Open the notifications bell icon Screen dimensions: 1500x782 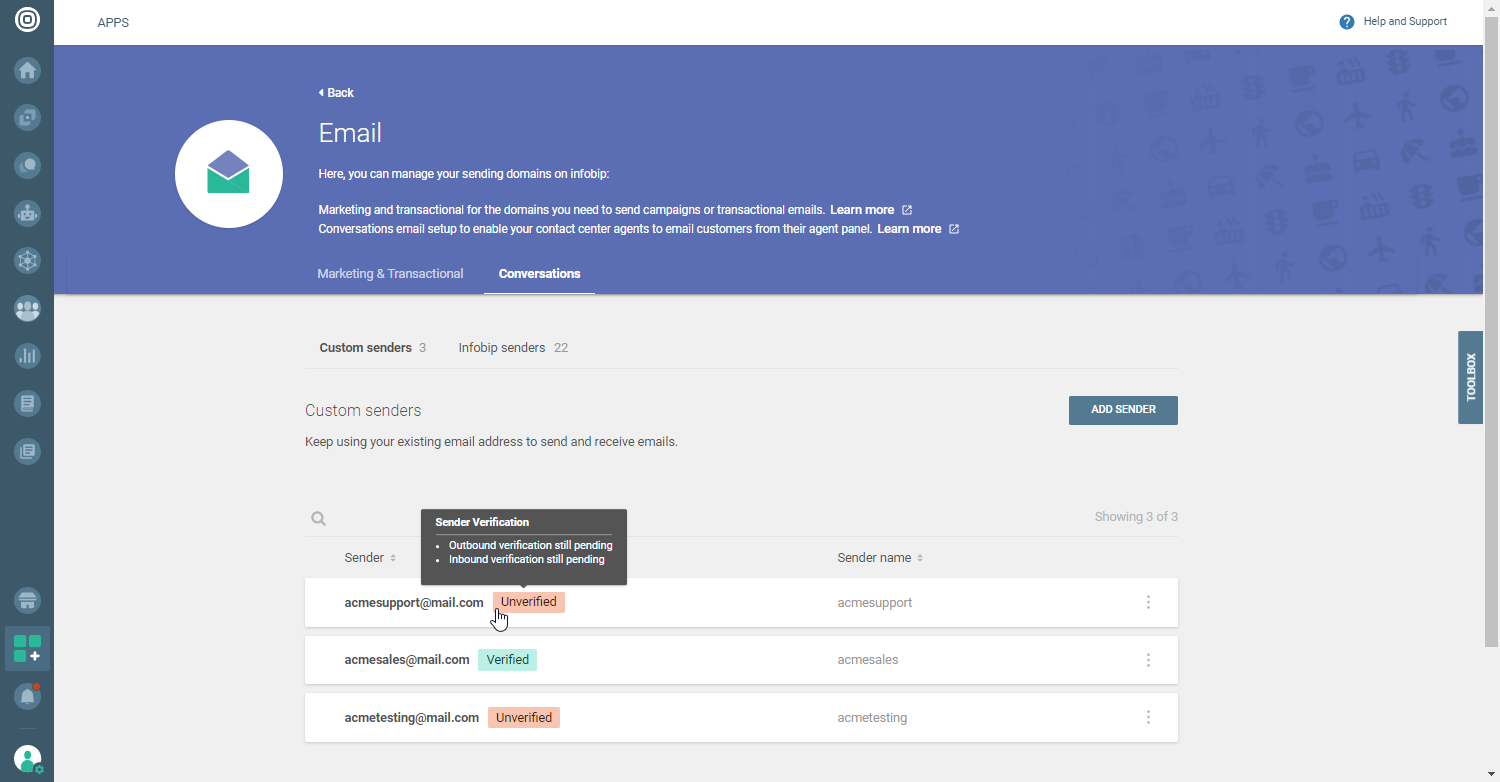(27, 696)
